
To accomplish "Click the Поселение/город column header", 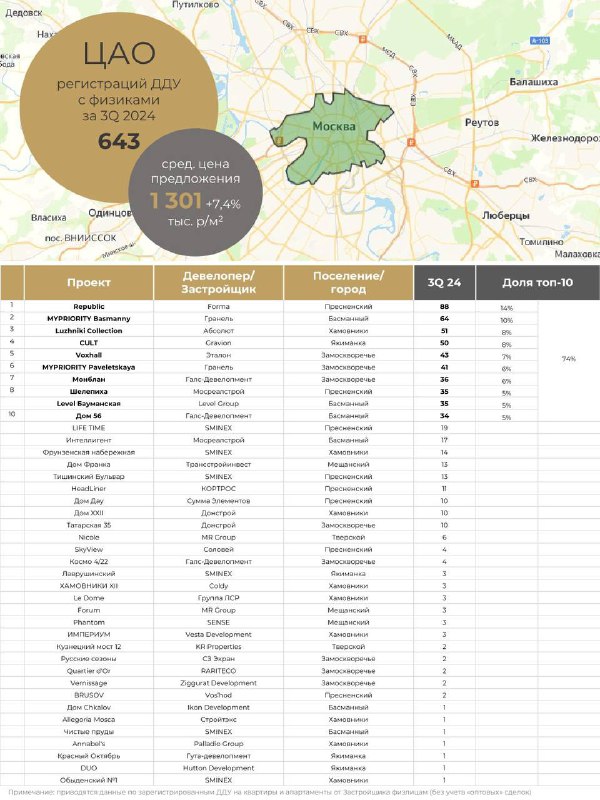I will (348, 282).
